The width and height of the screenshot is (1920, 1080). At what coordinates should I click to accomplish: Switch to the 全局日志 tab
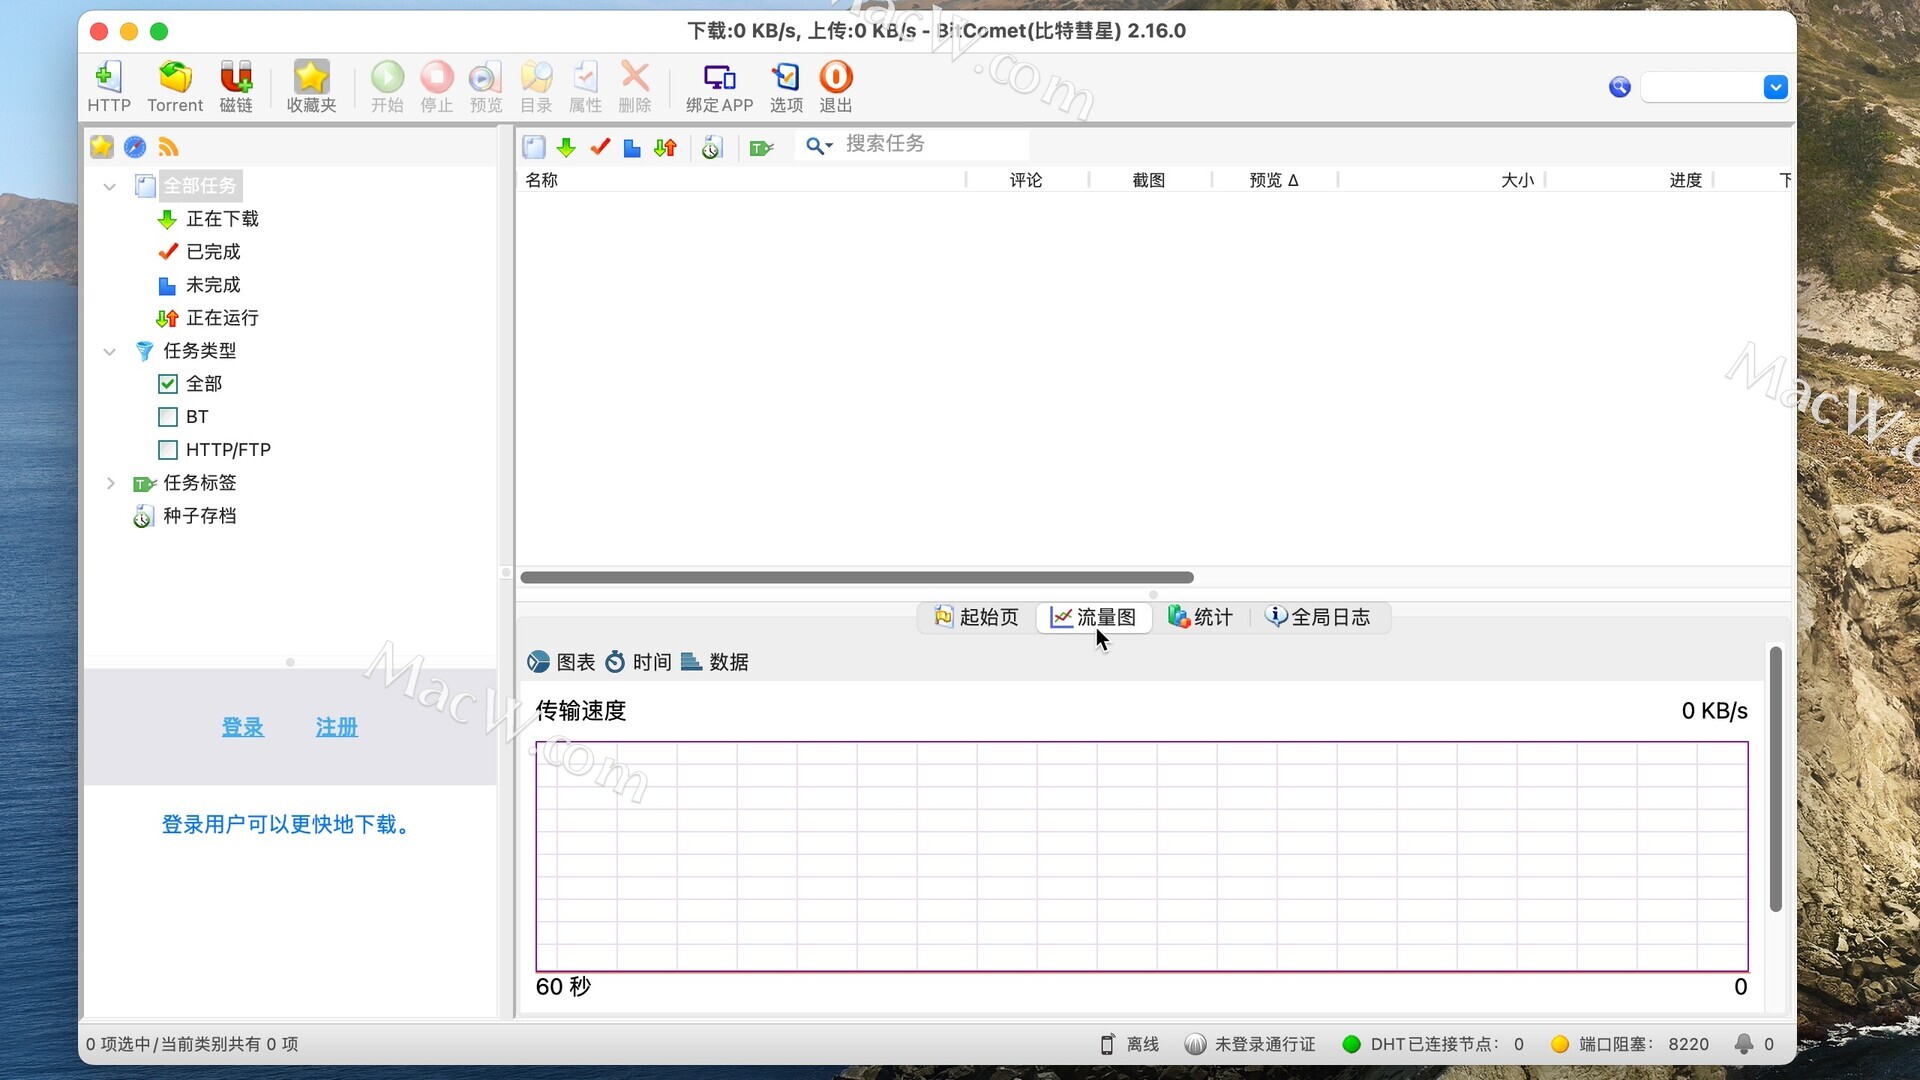[1318, 617]
